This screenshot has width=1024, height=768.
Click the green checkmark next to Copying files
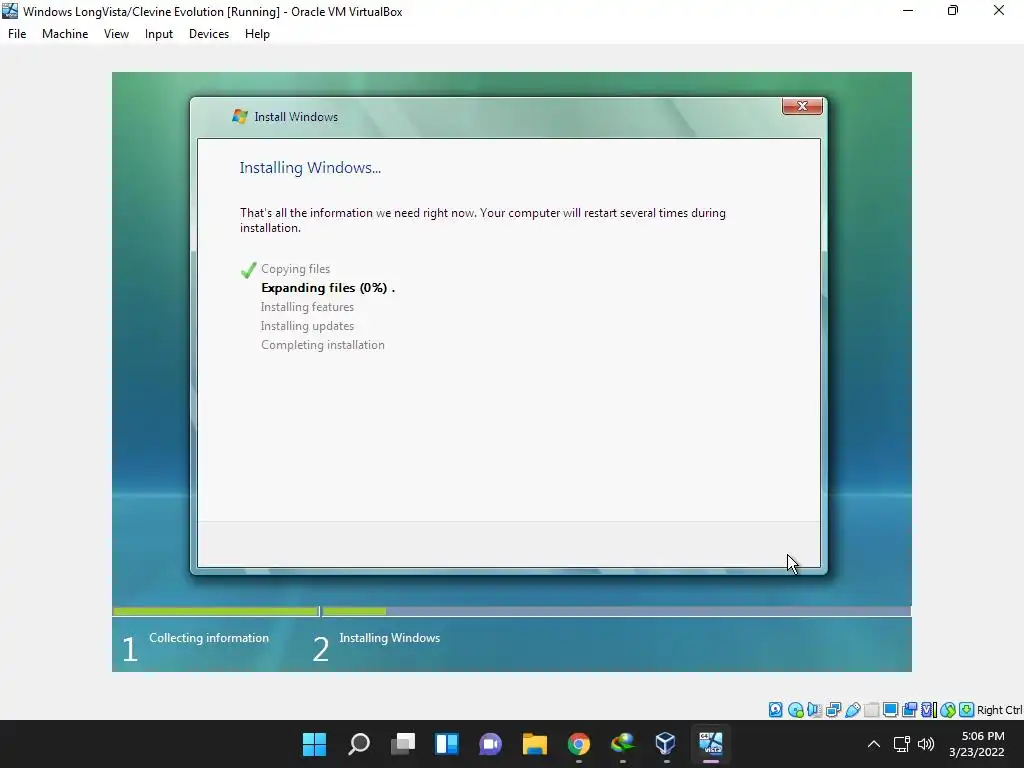click(x=248, y=270)
